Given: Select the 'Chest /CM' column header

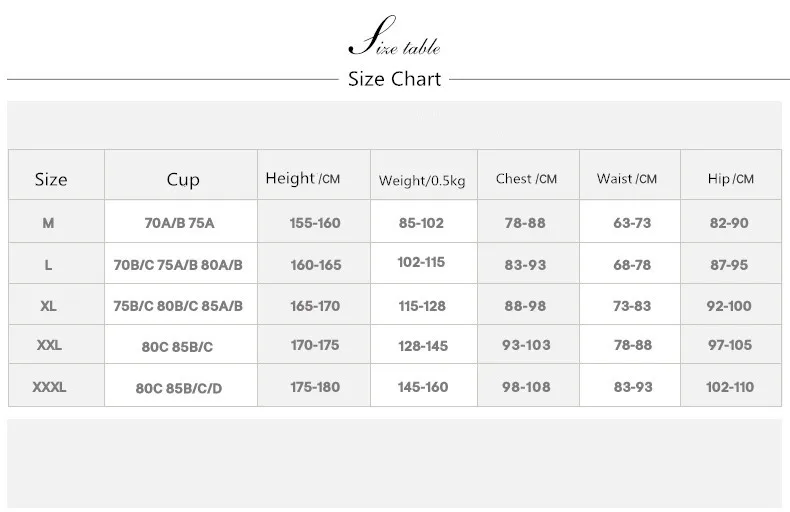Looking at the screenshot, I should (526, 179).
